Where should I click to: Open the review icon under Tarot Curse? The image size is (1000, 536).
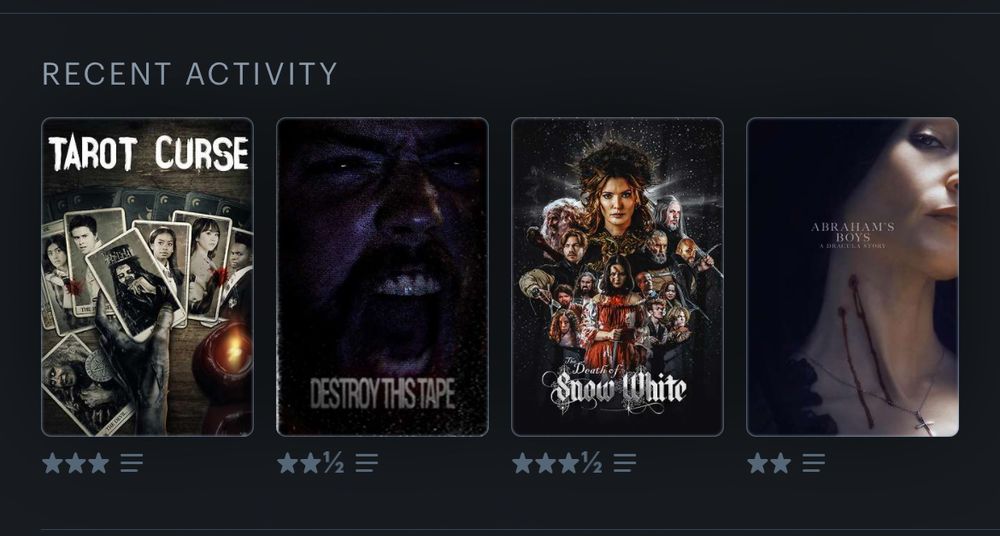coord(131,463)
